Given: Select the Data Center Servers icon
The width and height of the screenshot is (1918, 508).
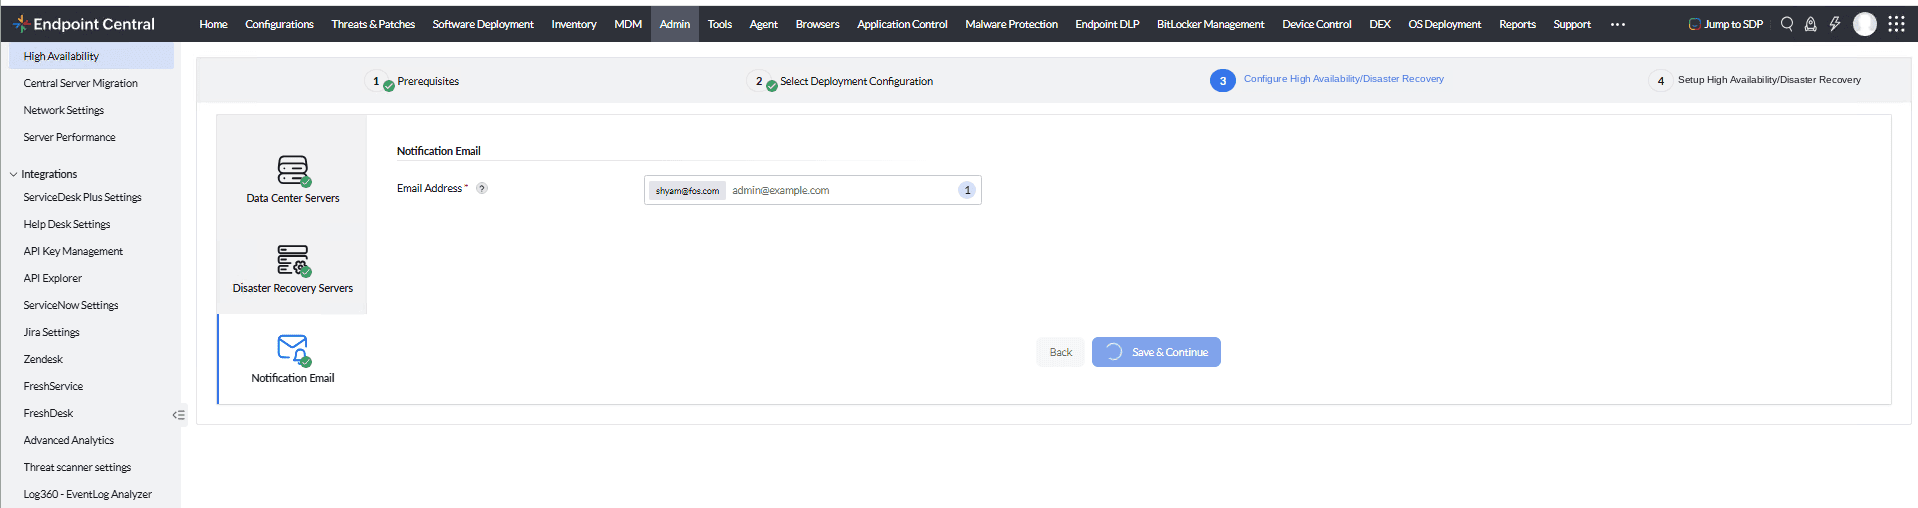Looking at the screenshot, I should [293, 170].
